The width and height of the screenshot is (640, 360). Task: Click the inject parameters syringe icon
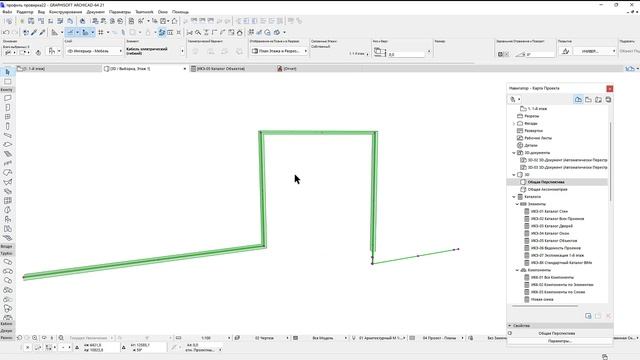pyautogui.click(x=42, y=32)
